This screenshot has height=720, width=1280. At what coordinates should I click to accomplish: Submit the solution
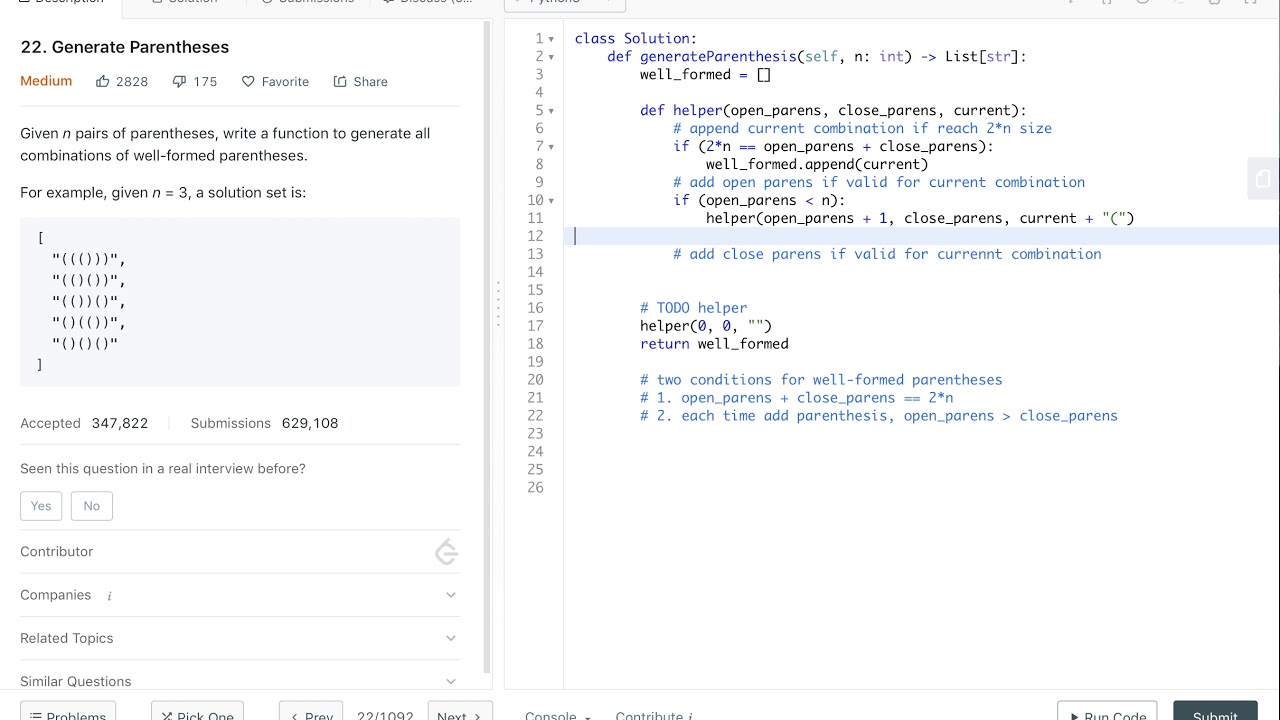1215,711
